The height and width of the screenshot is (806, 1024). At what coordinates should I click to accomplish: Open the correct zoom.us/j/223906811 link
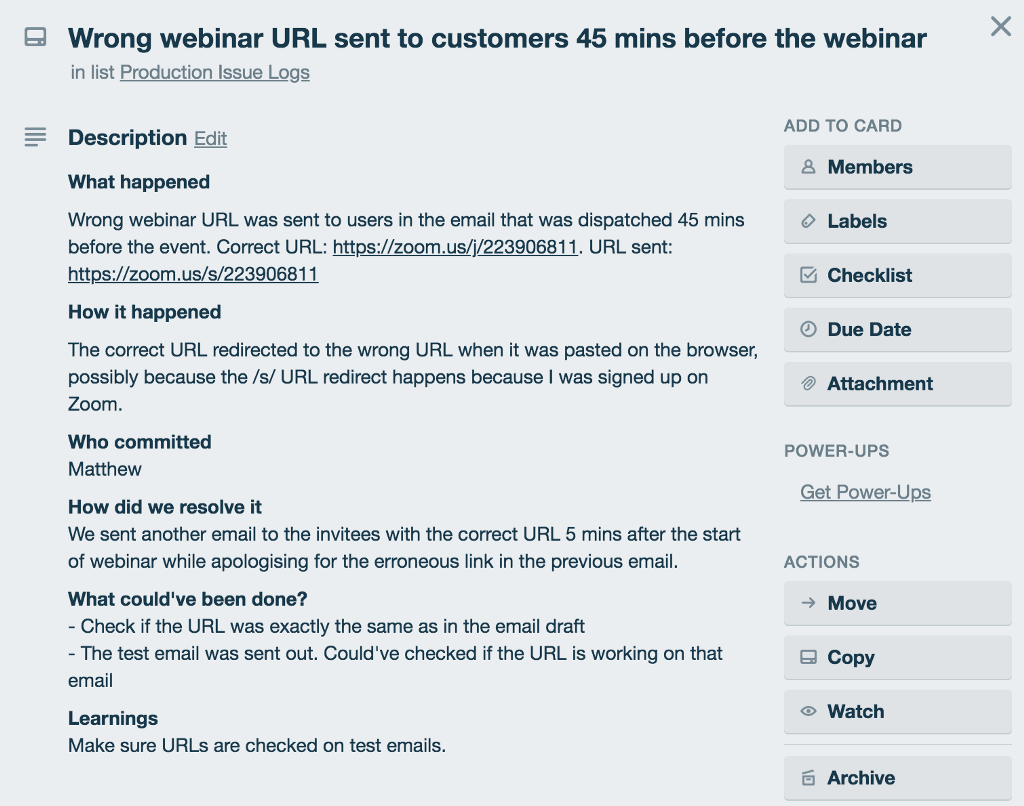[455, 246]
